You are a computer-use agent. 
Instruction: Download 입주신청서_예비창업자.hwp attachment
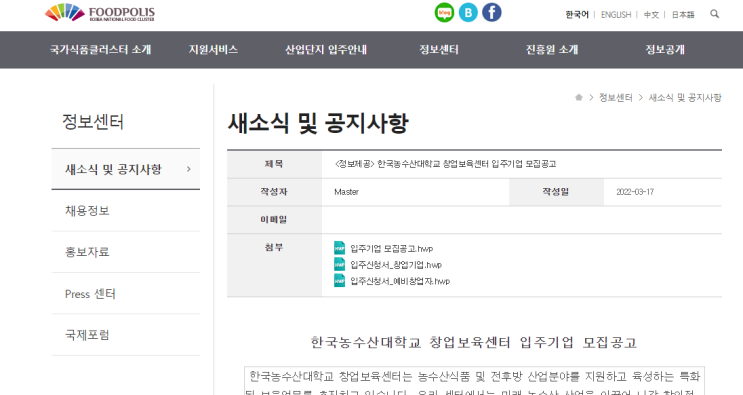(400, 281)
